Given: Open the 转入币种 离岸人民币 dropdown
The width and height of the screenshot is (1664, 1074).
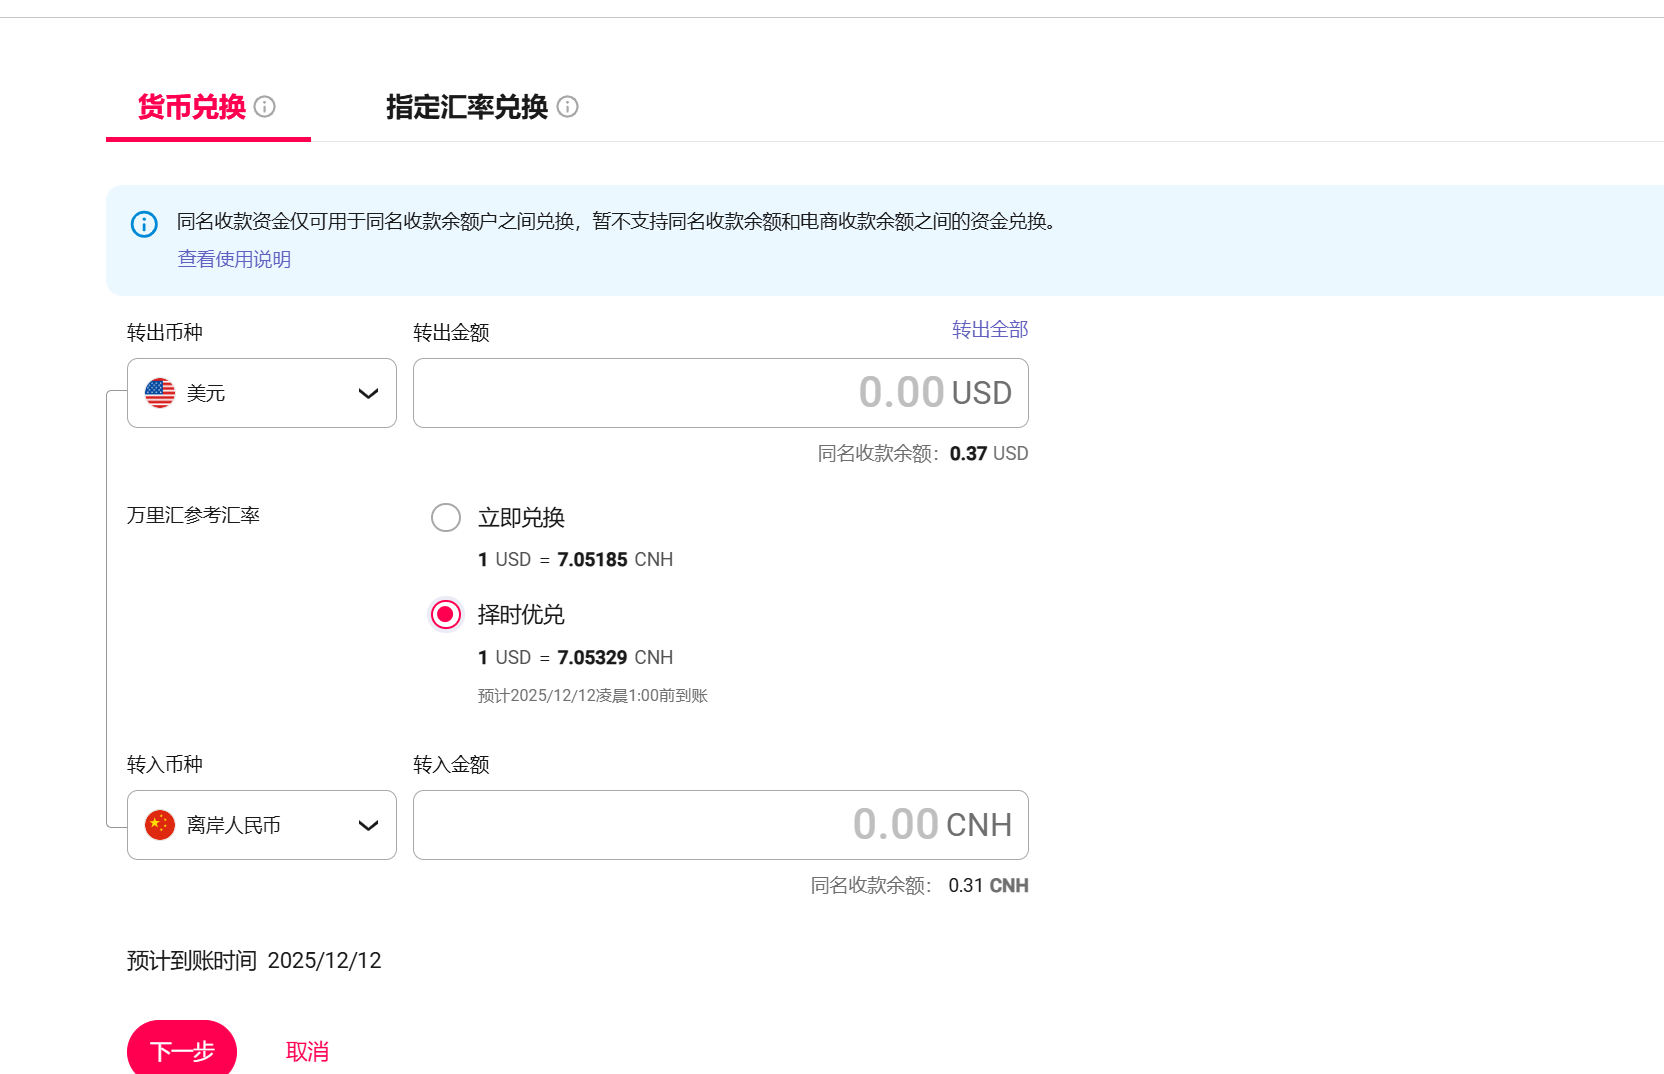Looking at the screenshot, I should tap(262, 825).
